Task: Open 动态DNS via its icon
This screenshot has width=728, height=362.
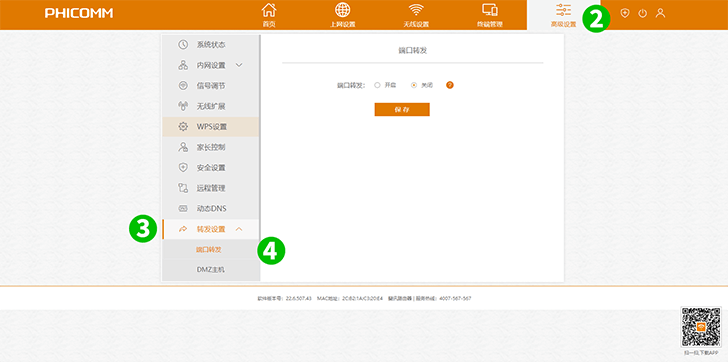Action: click(183, 208)
